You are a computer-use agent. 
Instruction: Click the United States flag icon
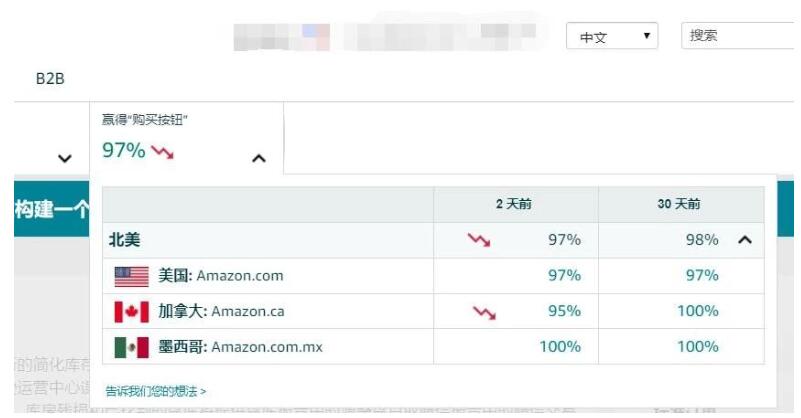131,276
